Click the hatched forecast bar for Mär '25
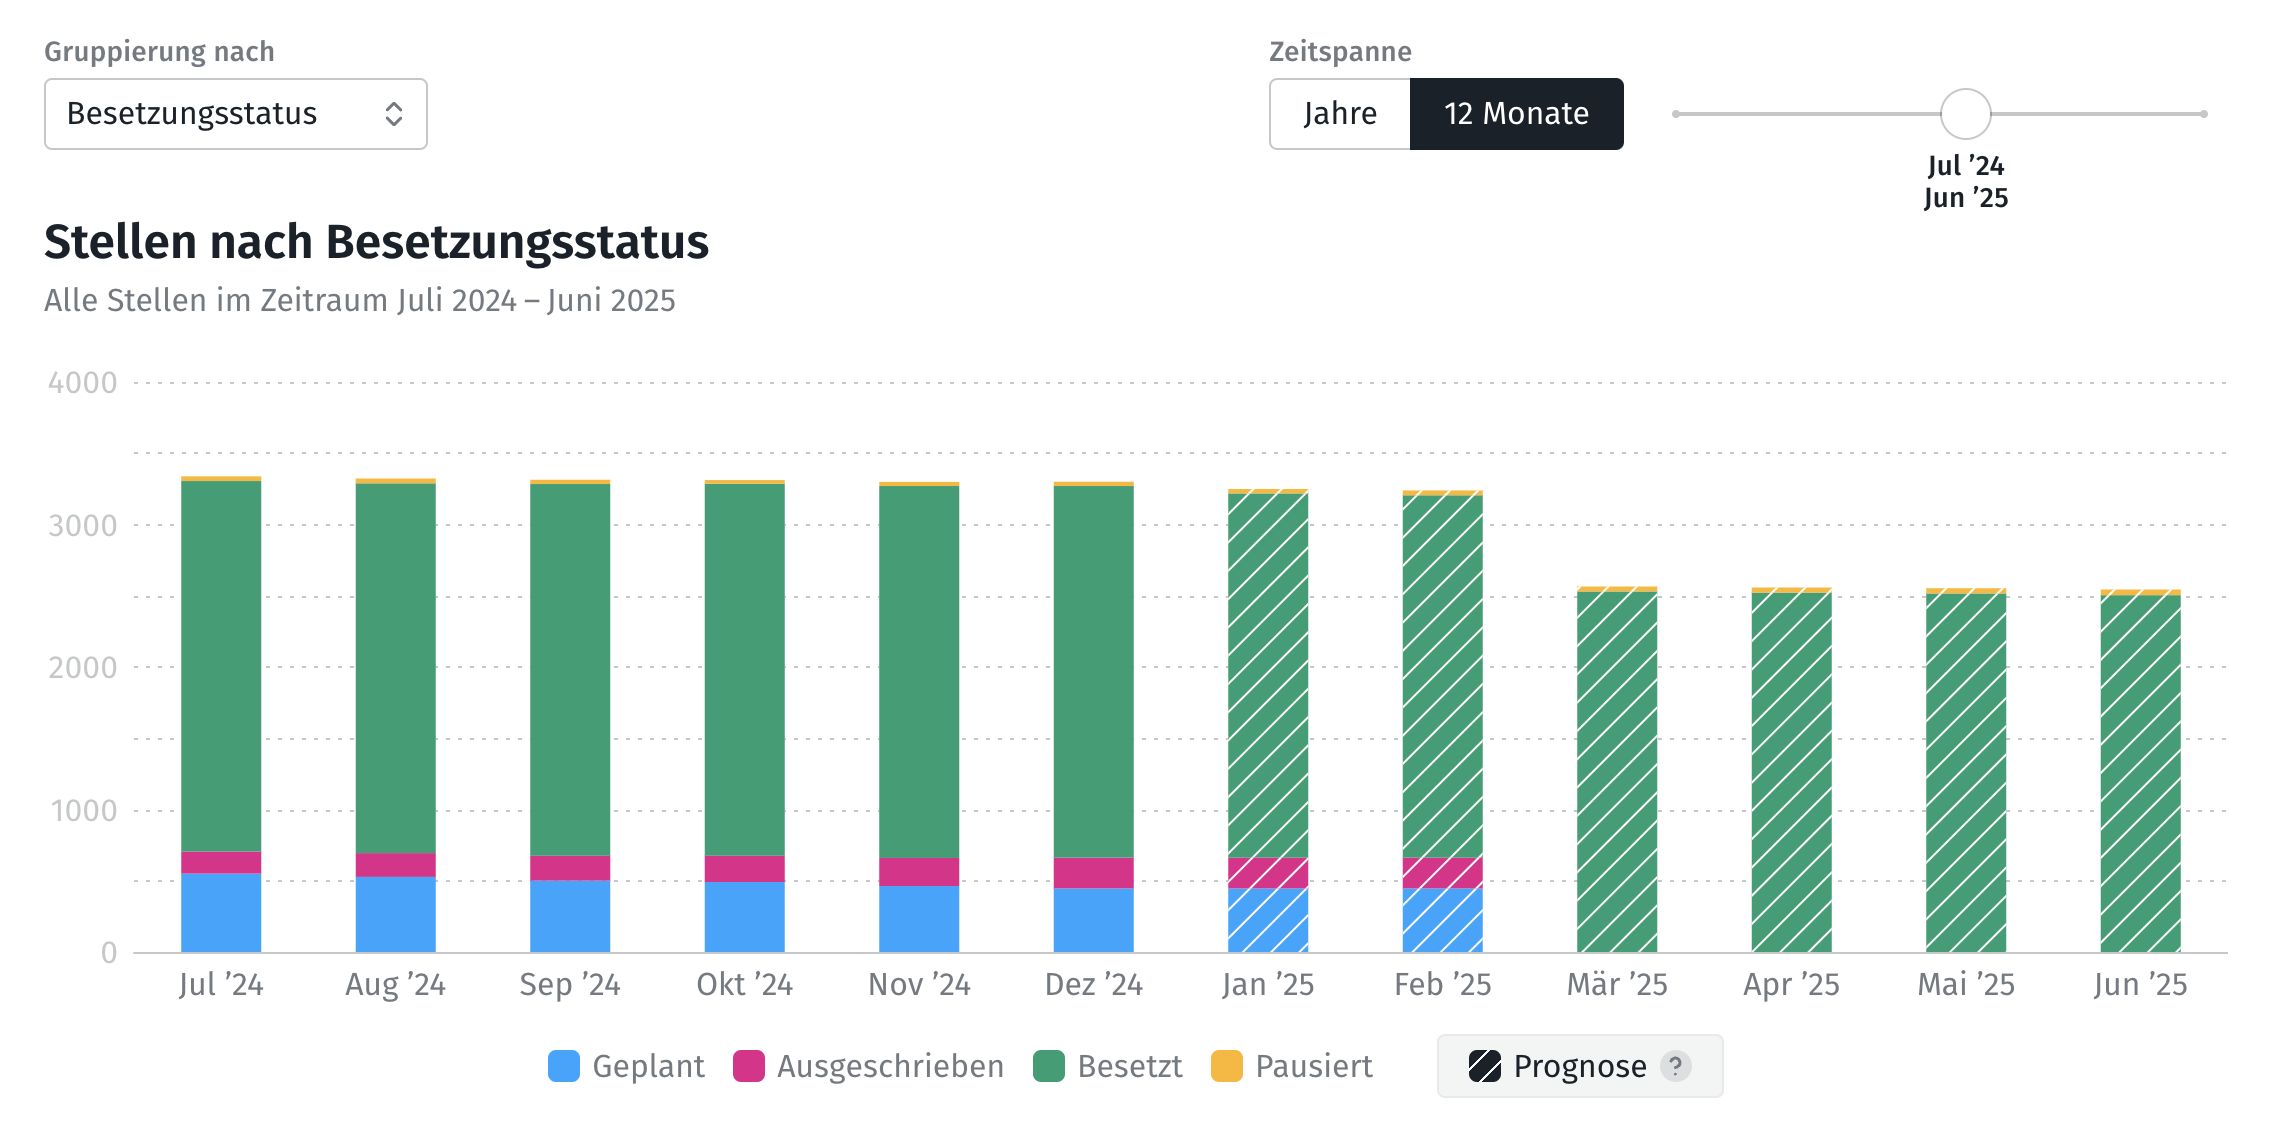This screenshot has height=1146, width=2274. coord(1617,770)
